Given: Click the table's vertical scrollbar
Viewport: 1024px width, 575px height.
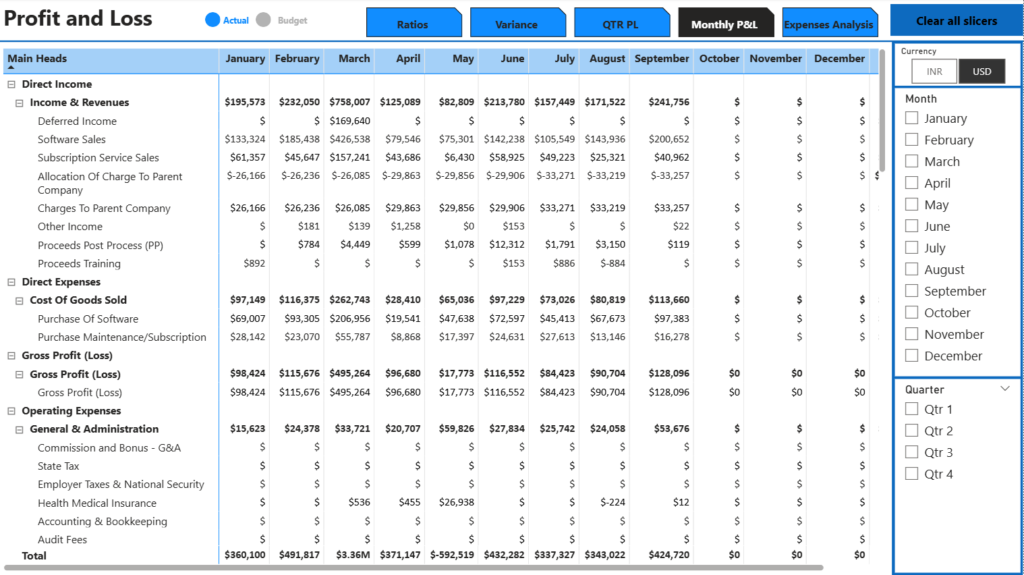Looking at the screenshot, I should pyautogui.click(x=880, y=110).
